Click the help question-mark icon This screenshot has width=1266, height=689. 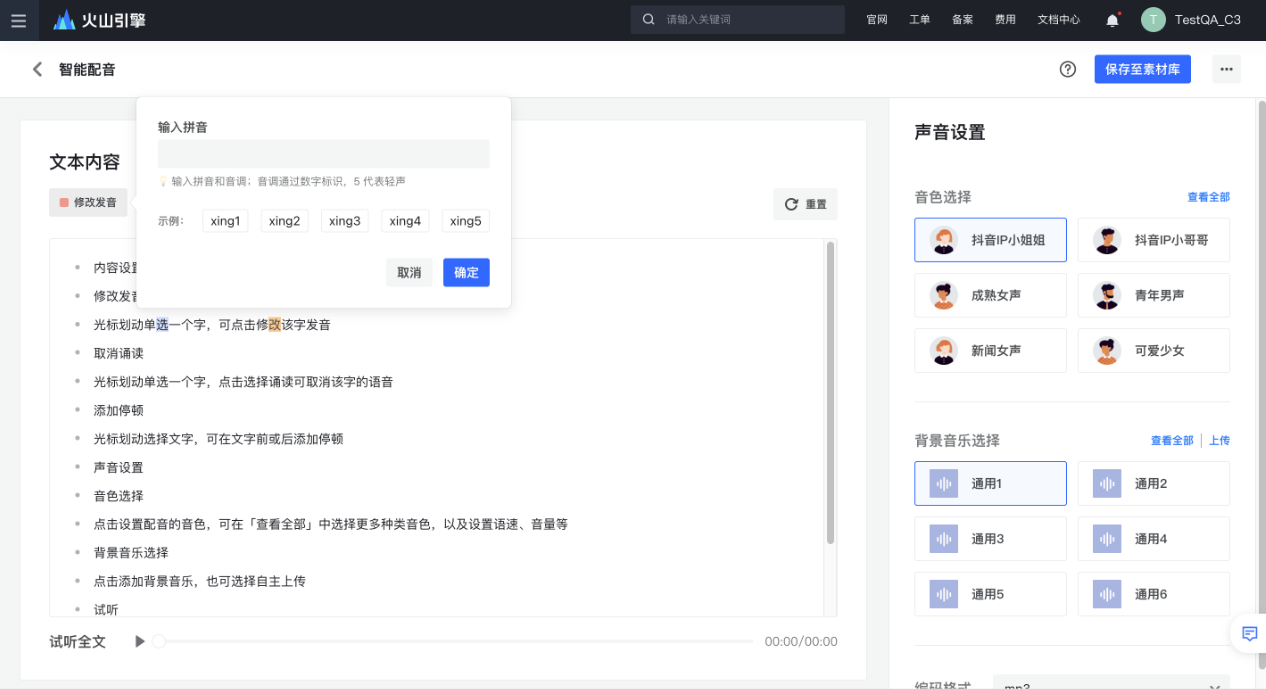(1067, 69)
